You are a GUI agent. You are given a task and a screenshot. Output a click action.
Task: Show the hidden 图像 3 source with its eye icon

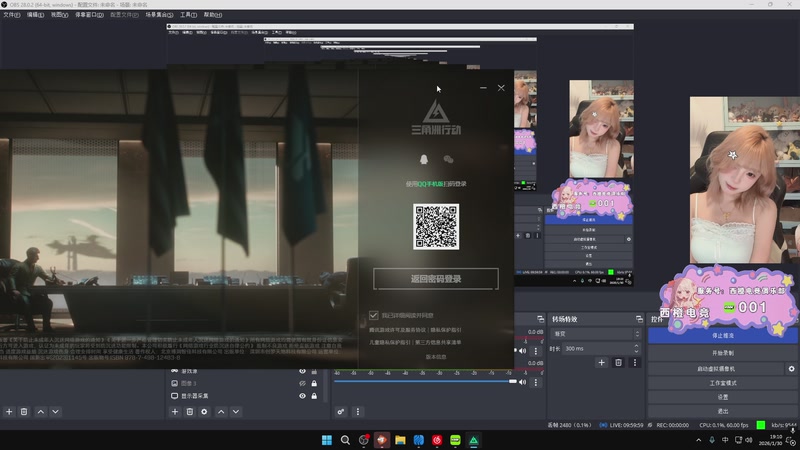tap(303, 383)
